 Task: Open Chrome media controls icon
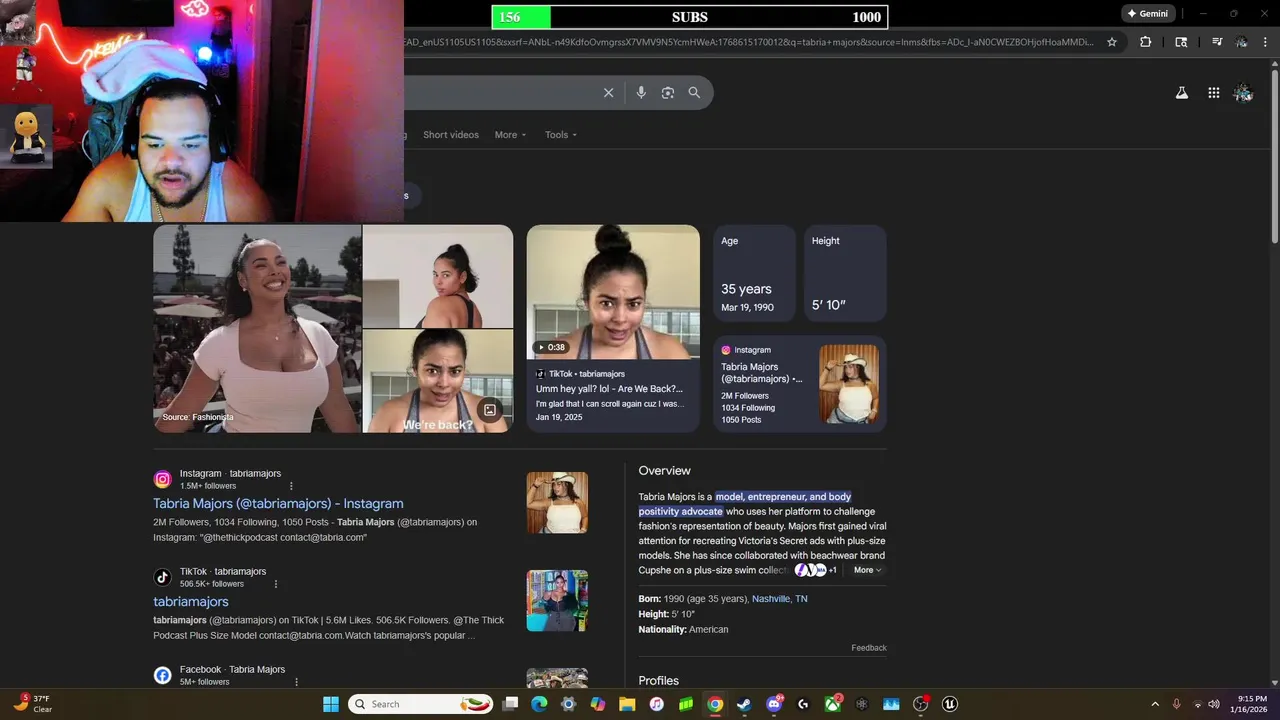point(1217,42)
